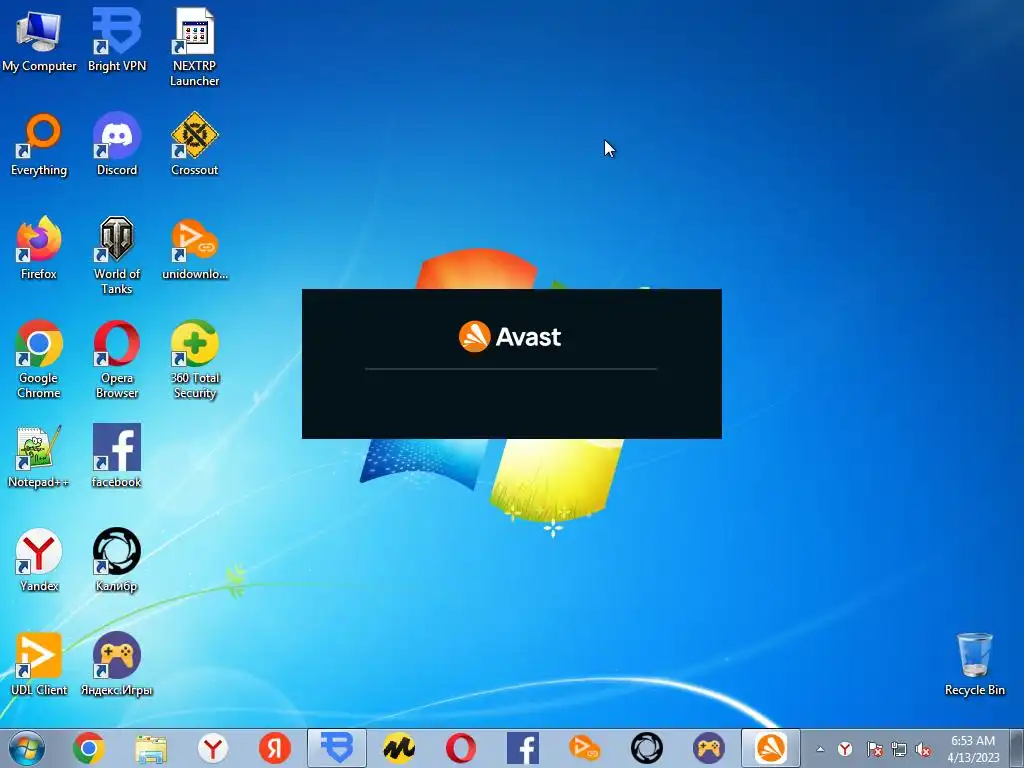Open Firefox desktop shortcut
Viewport: 1024px width, 768px height.
point(39,249)
